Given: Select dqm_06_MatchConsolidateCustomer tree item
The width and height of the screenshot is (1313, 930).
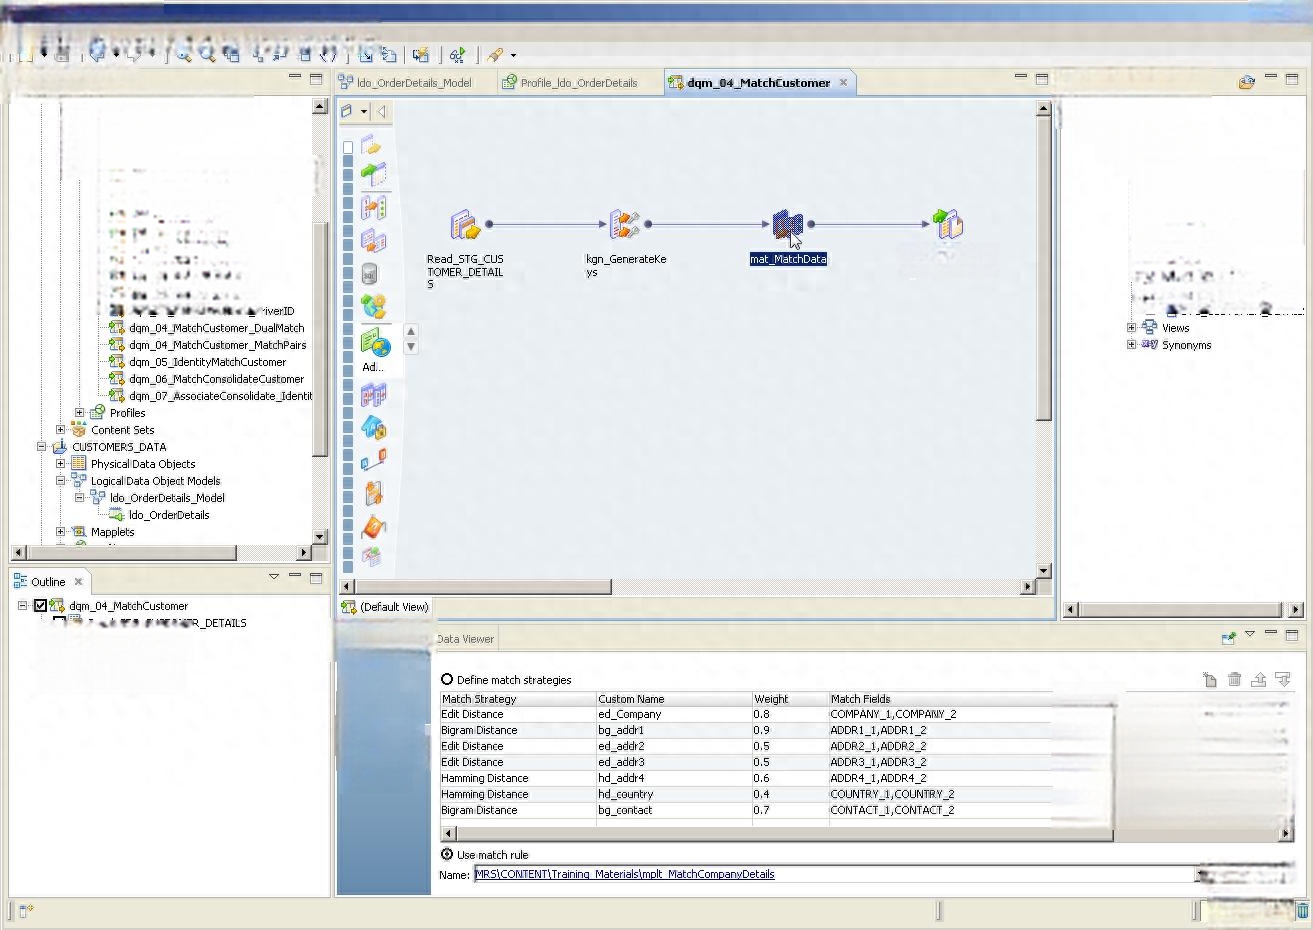Looking at the screenshot, I should (x=216, y=378).
